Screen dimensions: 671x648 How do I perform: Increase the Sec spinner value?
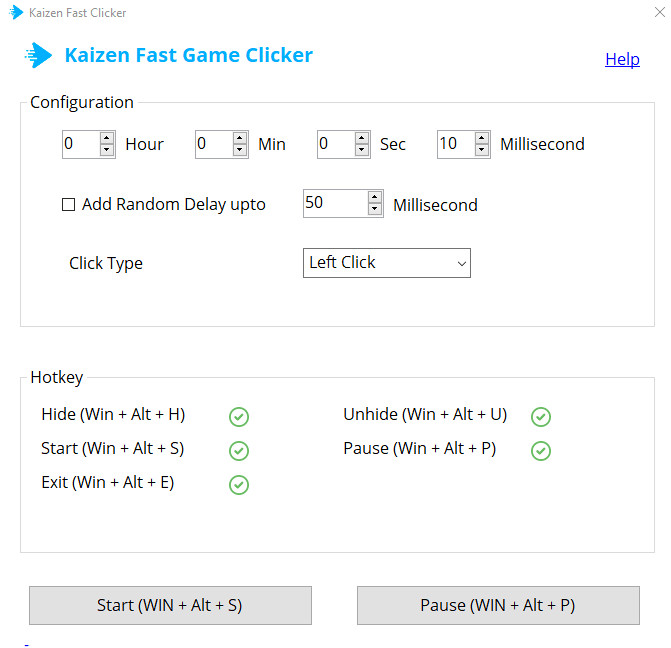(362, 138)
